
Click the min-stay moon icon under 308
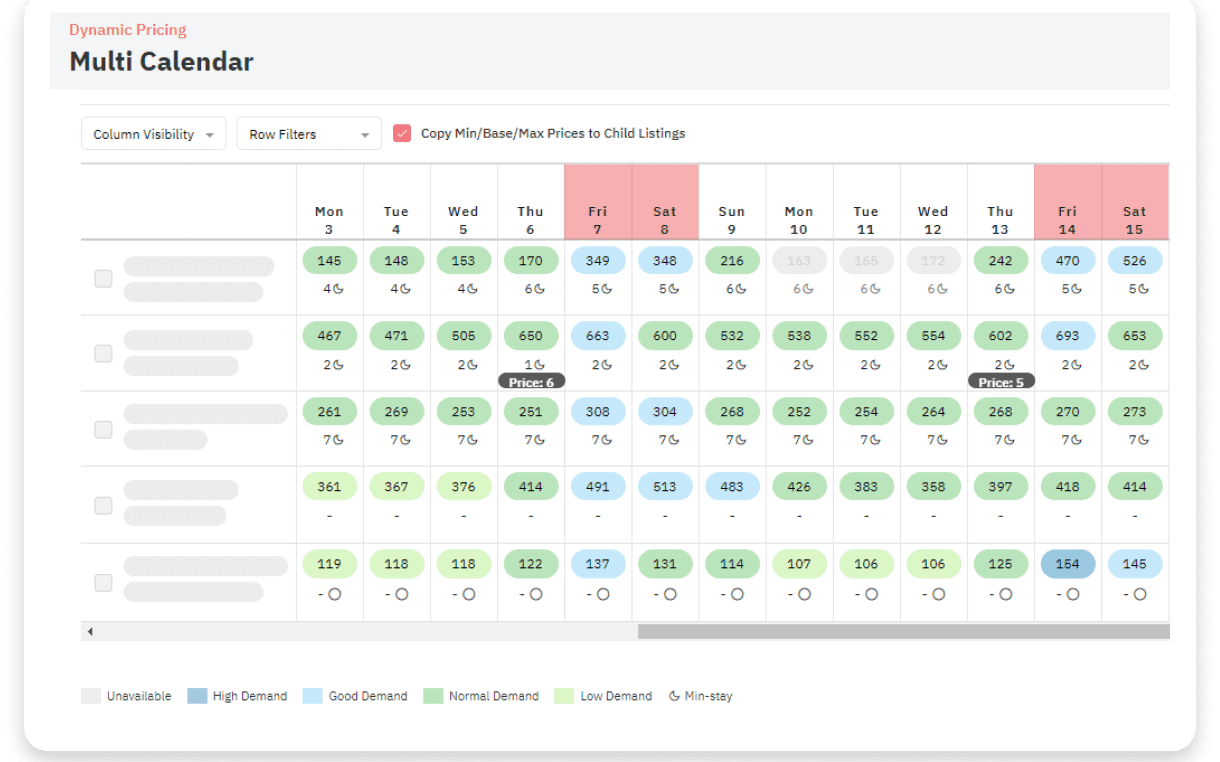pos(605,440)
